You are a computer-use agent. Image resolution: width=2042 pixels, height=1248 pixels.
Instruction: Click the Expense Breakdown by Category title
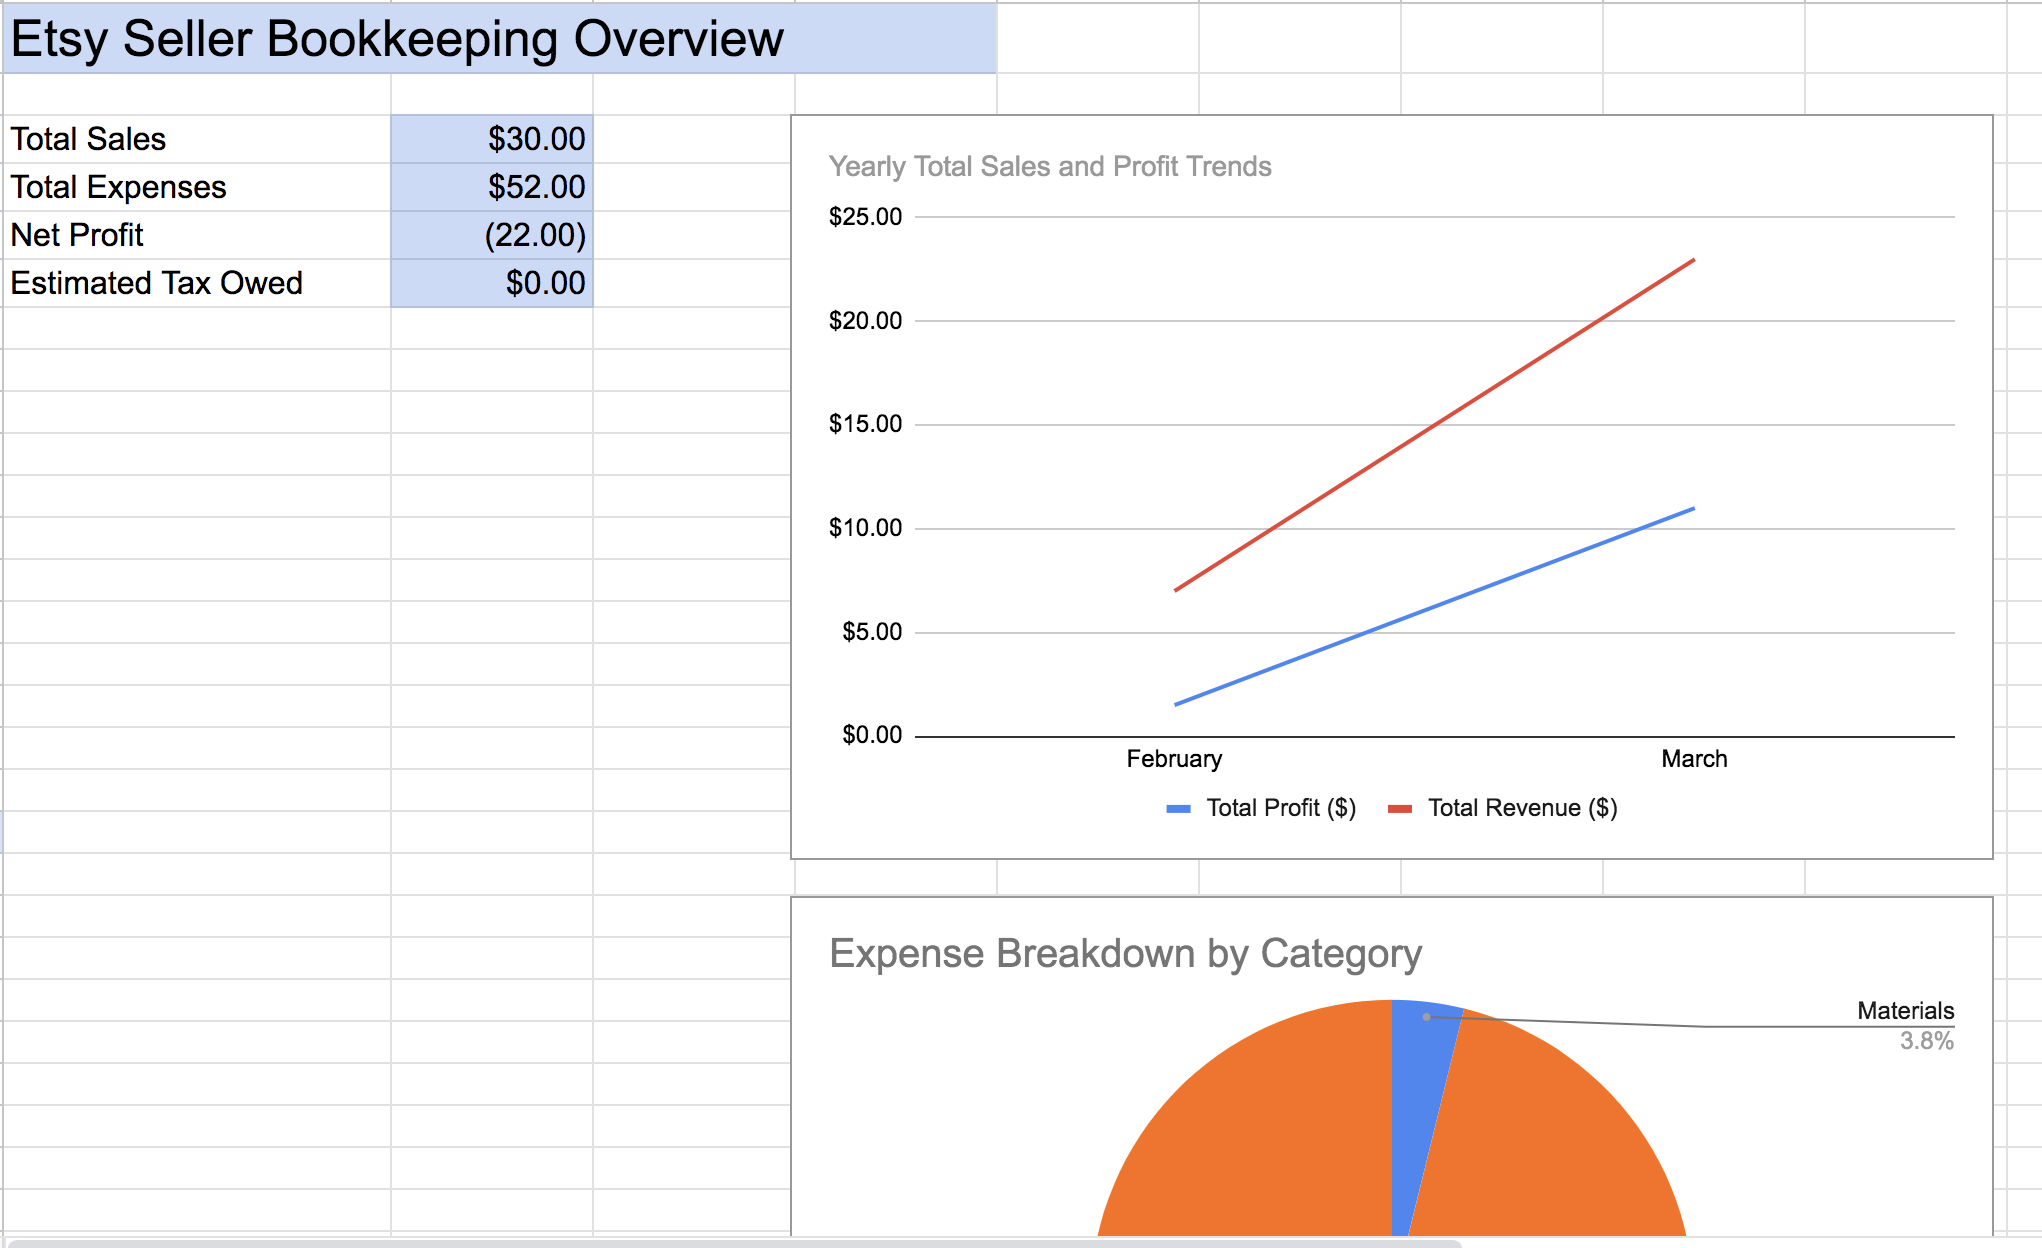click(1125, 953)
